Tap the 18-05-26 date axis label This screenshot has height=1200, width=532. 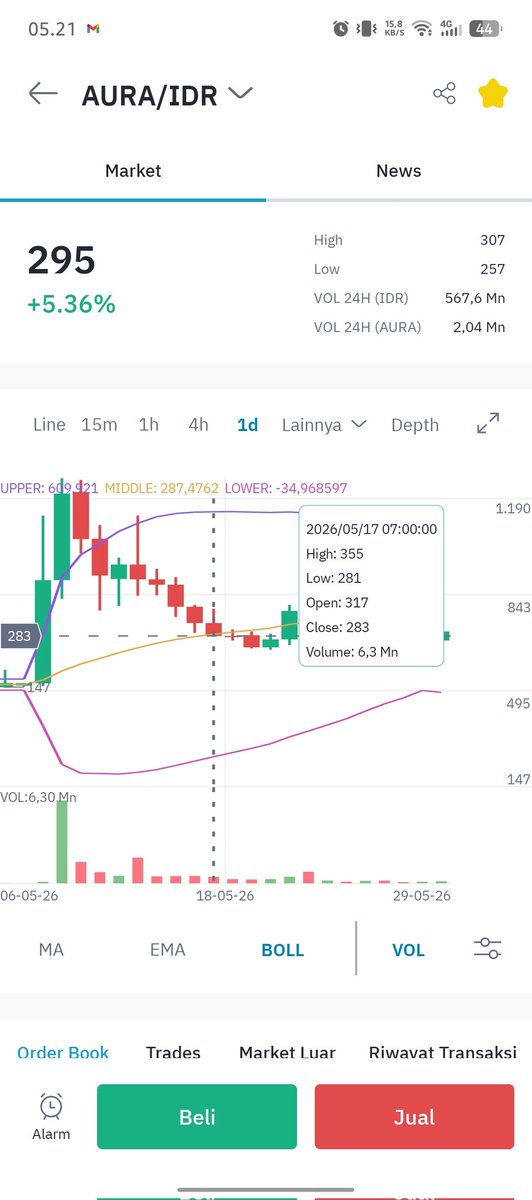pos(225,895)
